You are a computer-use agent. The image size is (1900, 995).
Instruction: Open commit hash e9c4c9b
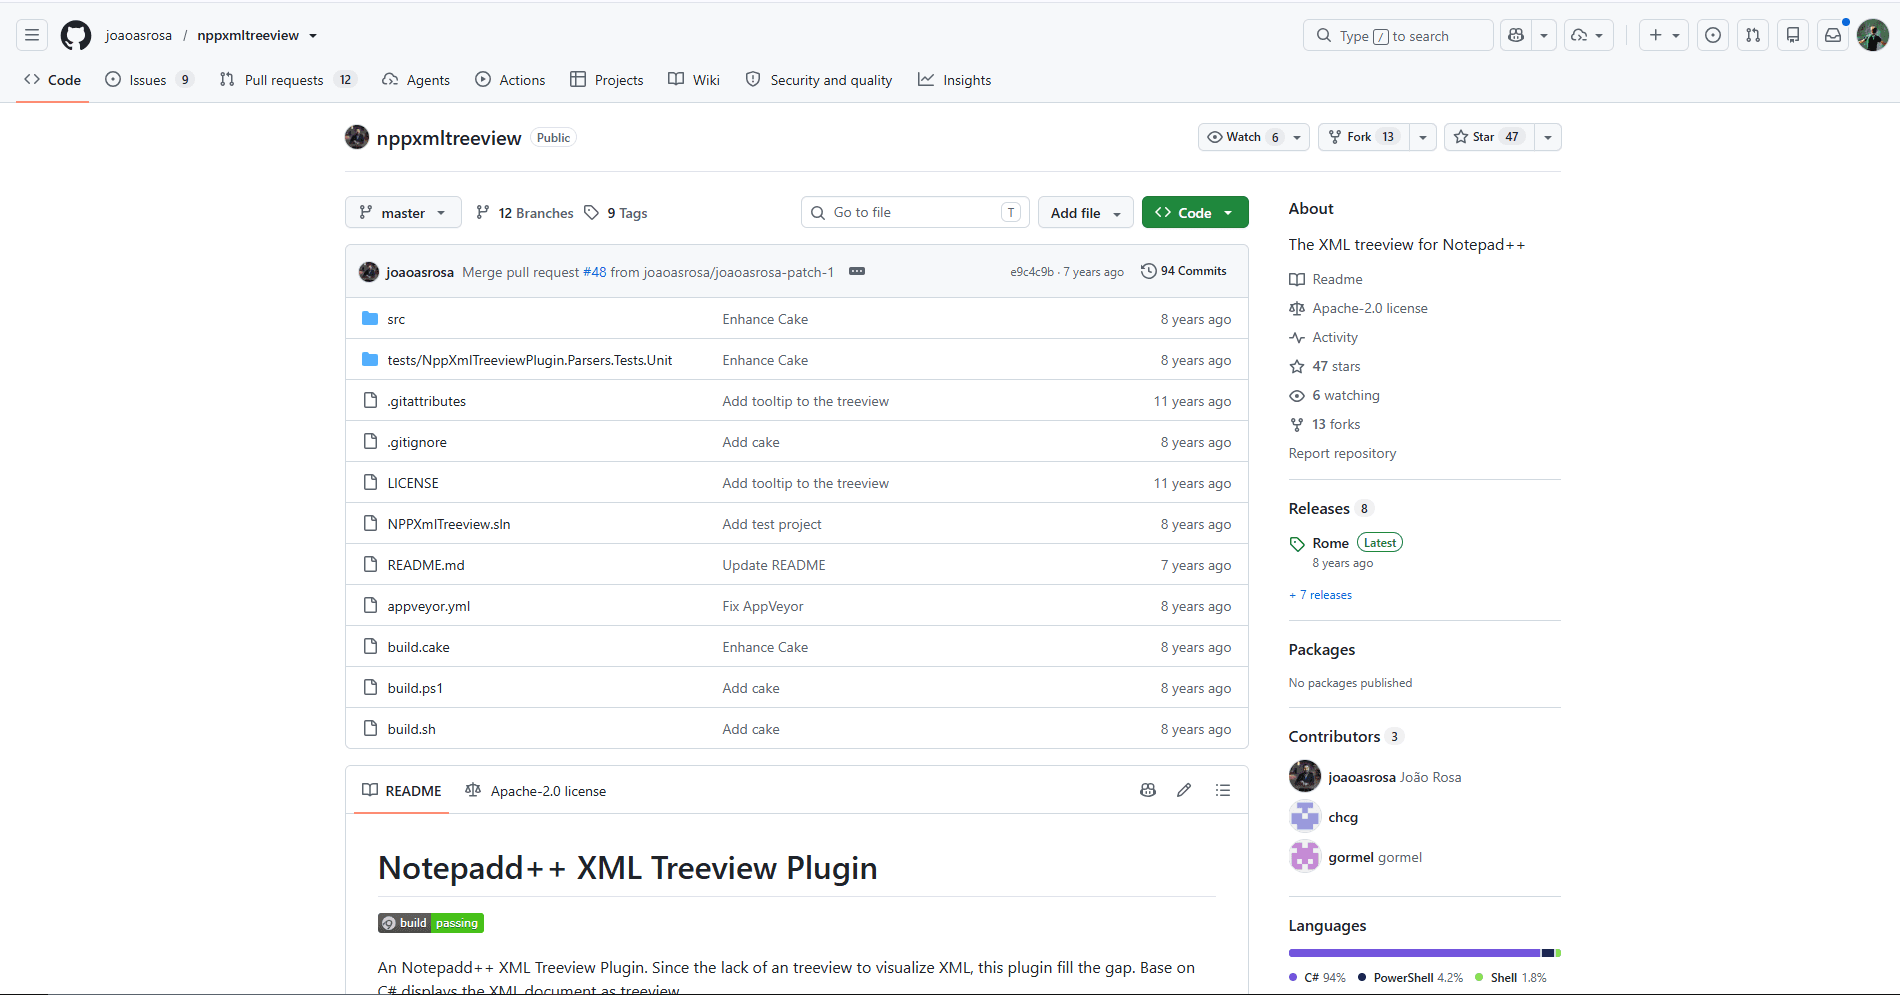[1032, 272]
